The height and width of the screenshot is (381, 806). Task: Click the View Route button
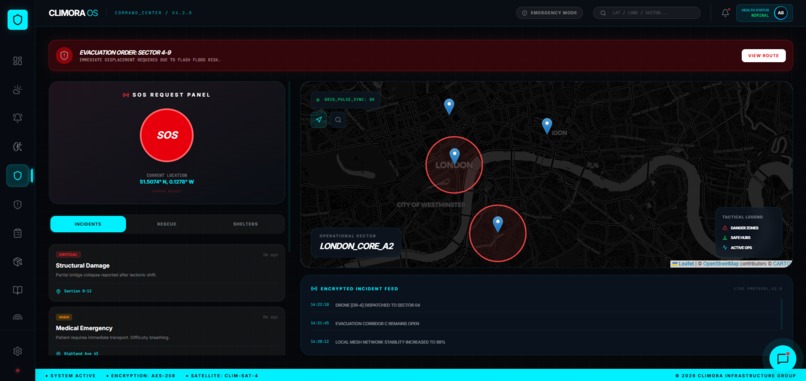point(763,56)
